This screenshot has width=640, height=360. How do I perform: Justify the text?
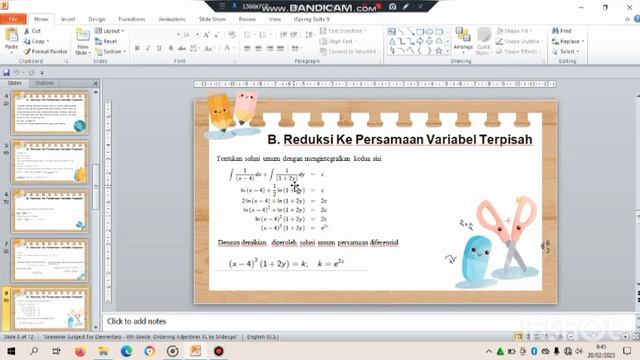point(280,48)
